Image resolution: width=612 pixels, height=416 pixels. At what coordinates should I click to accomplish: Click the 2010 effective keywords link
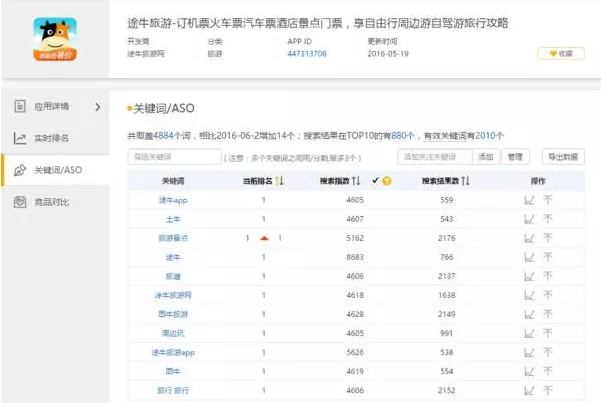point(485,136)
